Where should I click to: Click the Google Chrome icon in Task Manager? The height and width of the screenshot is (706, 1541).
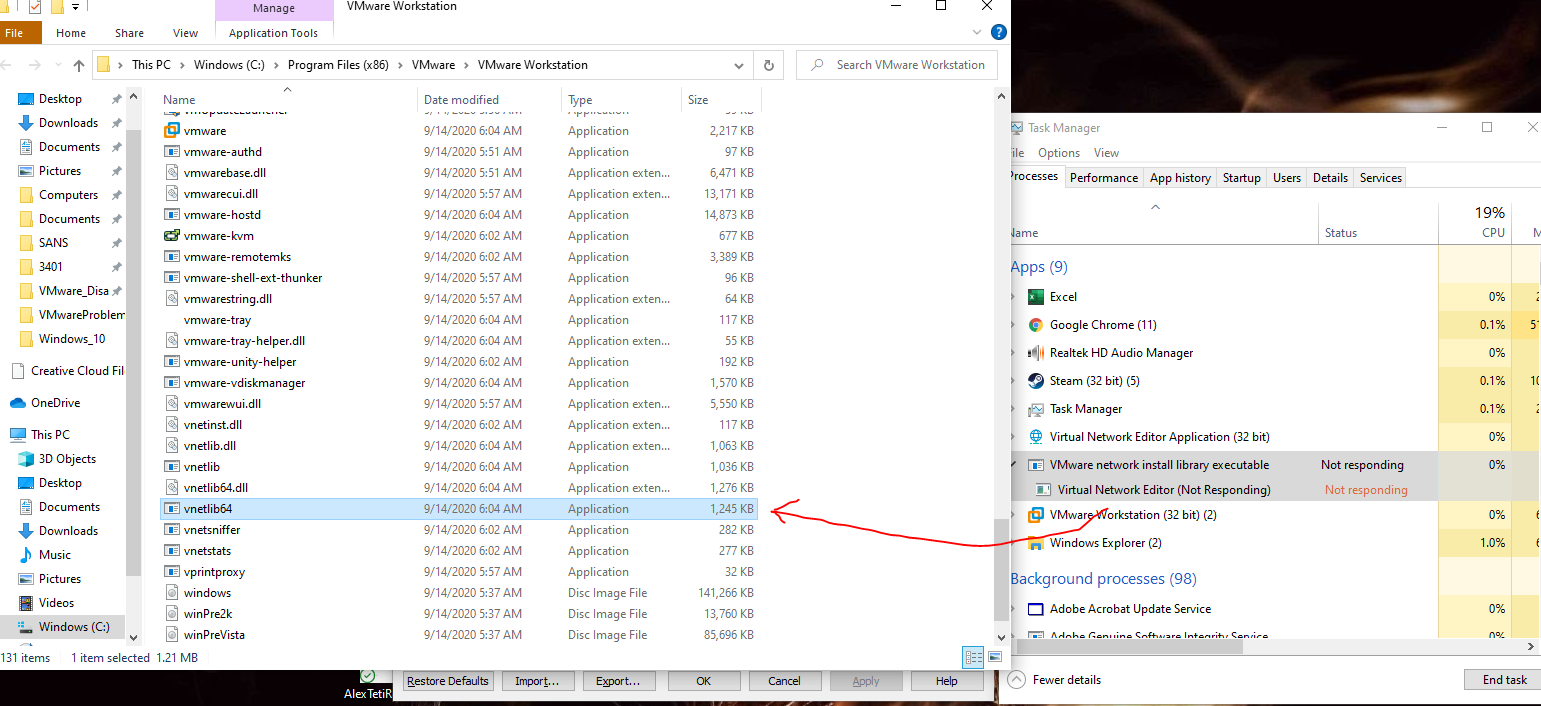[1034, 324]
